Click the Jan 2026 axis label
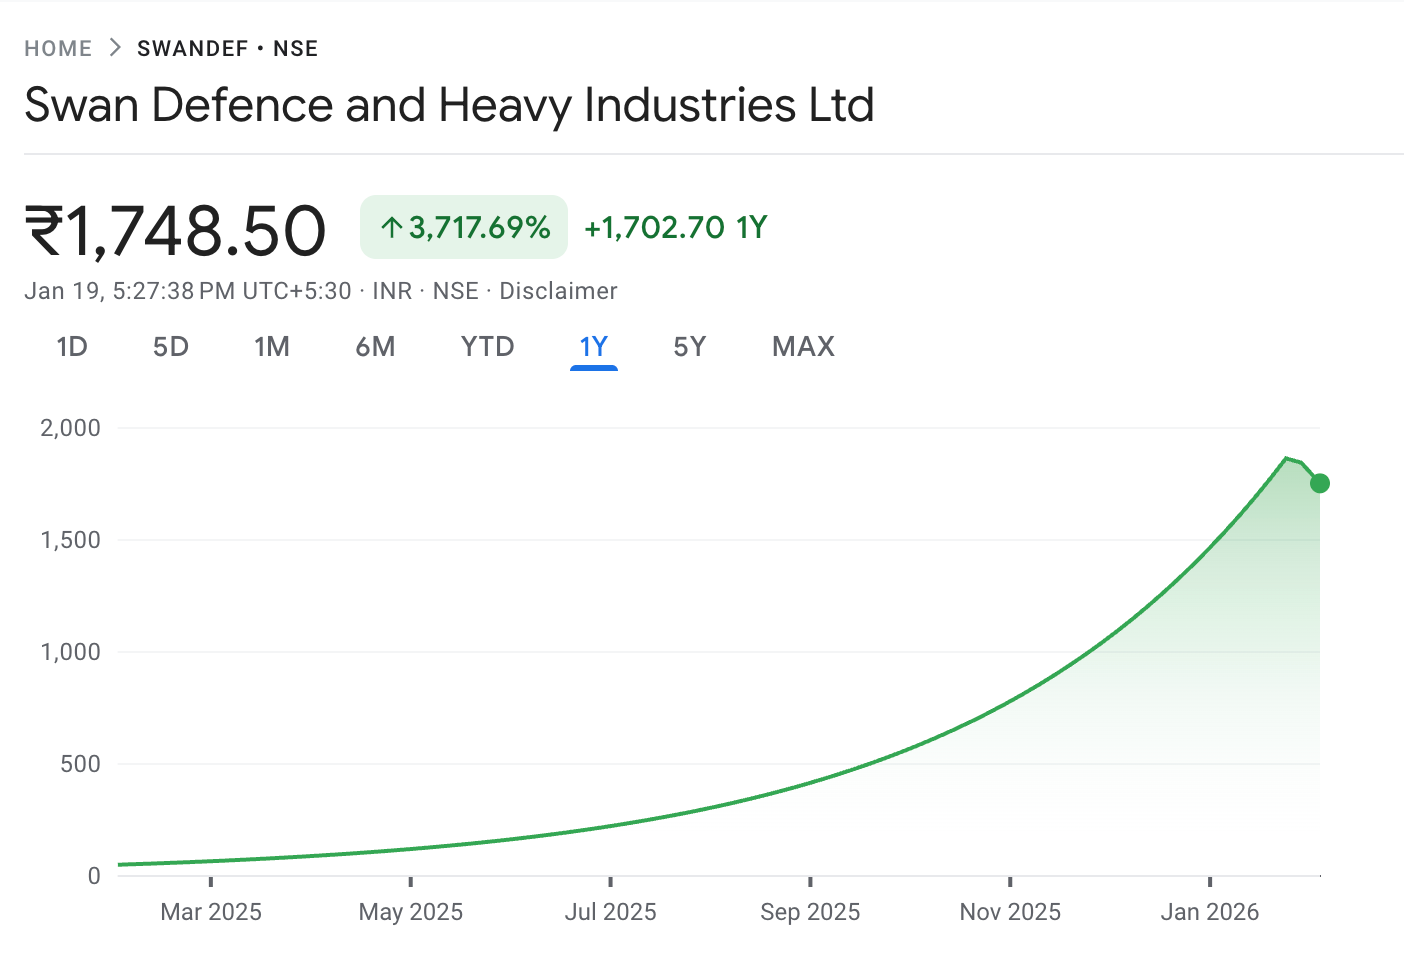 coord(1210,912)
